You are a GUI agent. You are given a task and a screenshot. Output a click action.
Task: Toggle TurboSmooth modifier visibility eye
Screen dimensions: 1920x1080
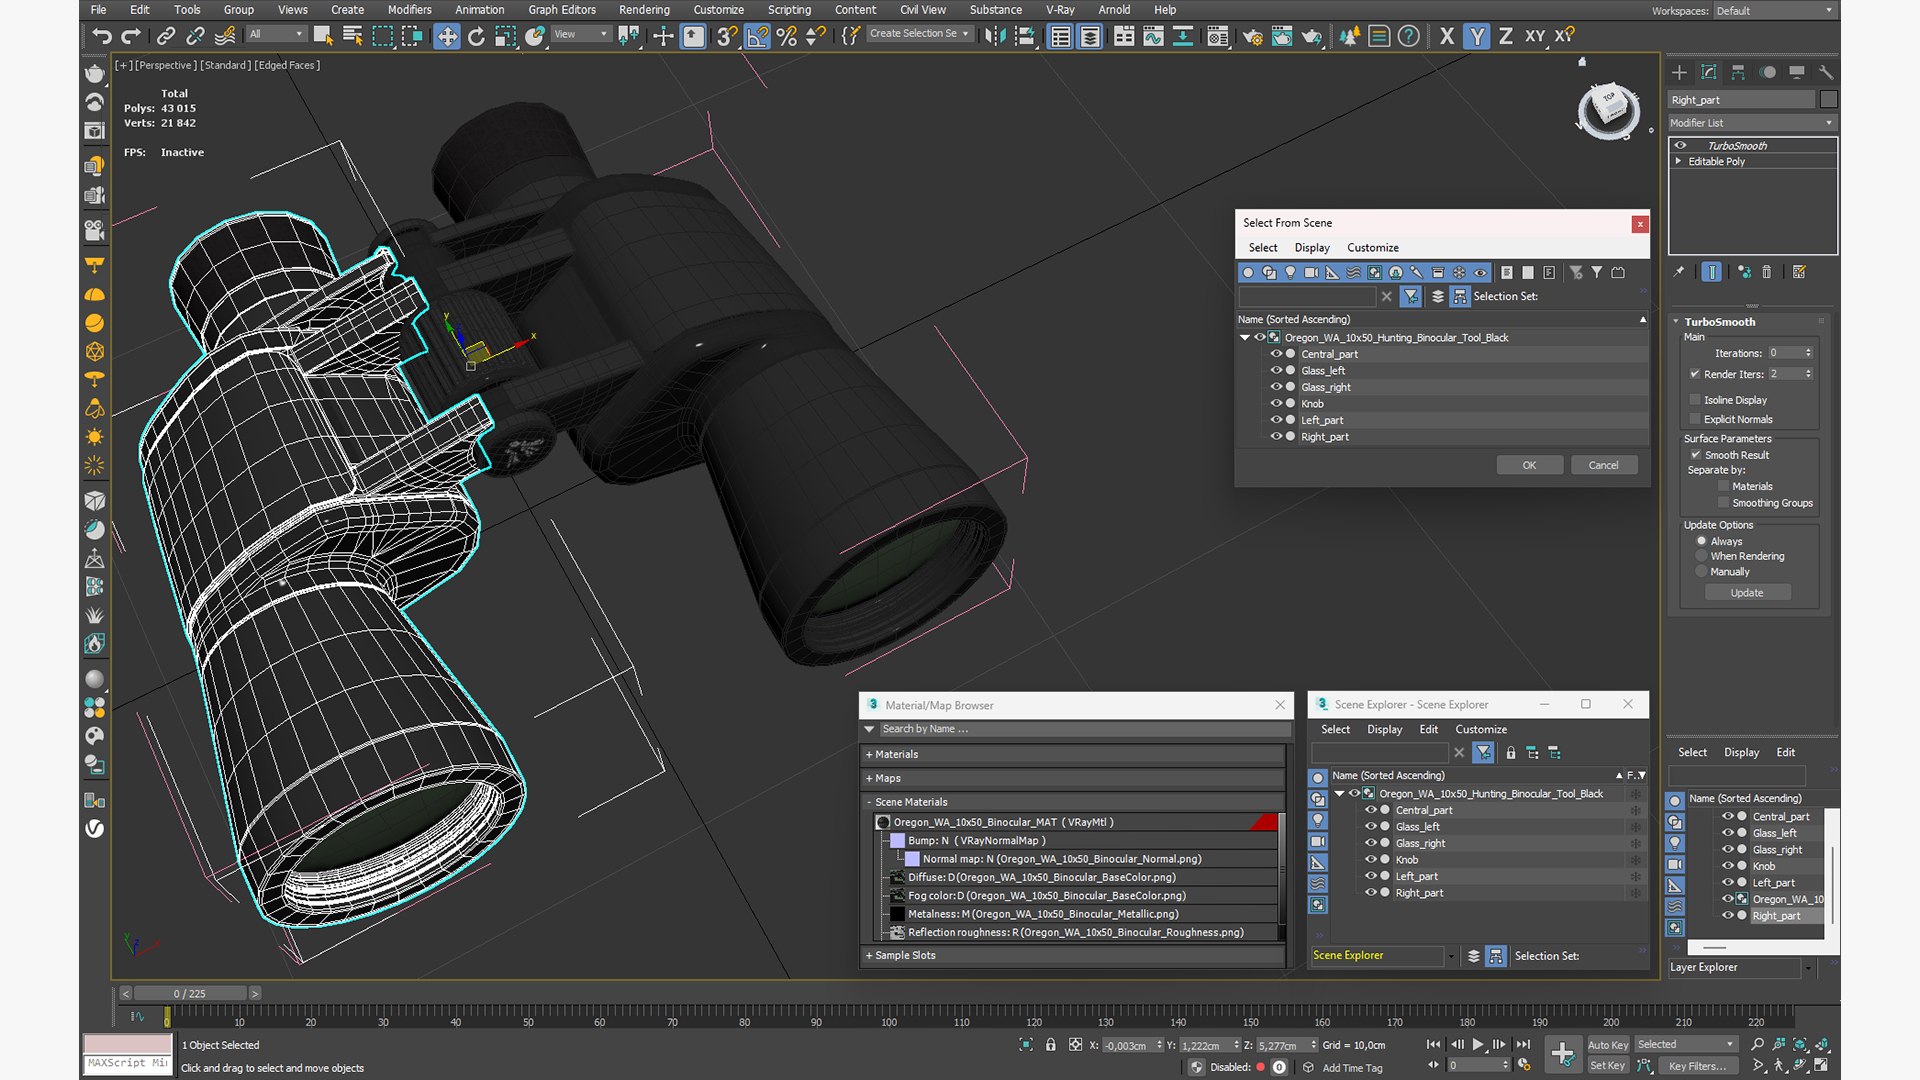click(x=1681, y=146)
